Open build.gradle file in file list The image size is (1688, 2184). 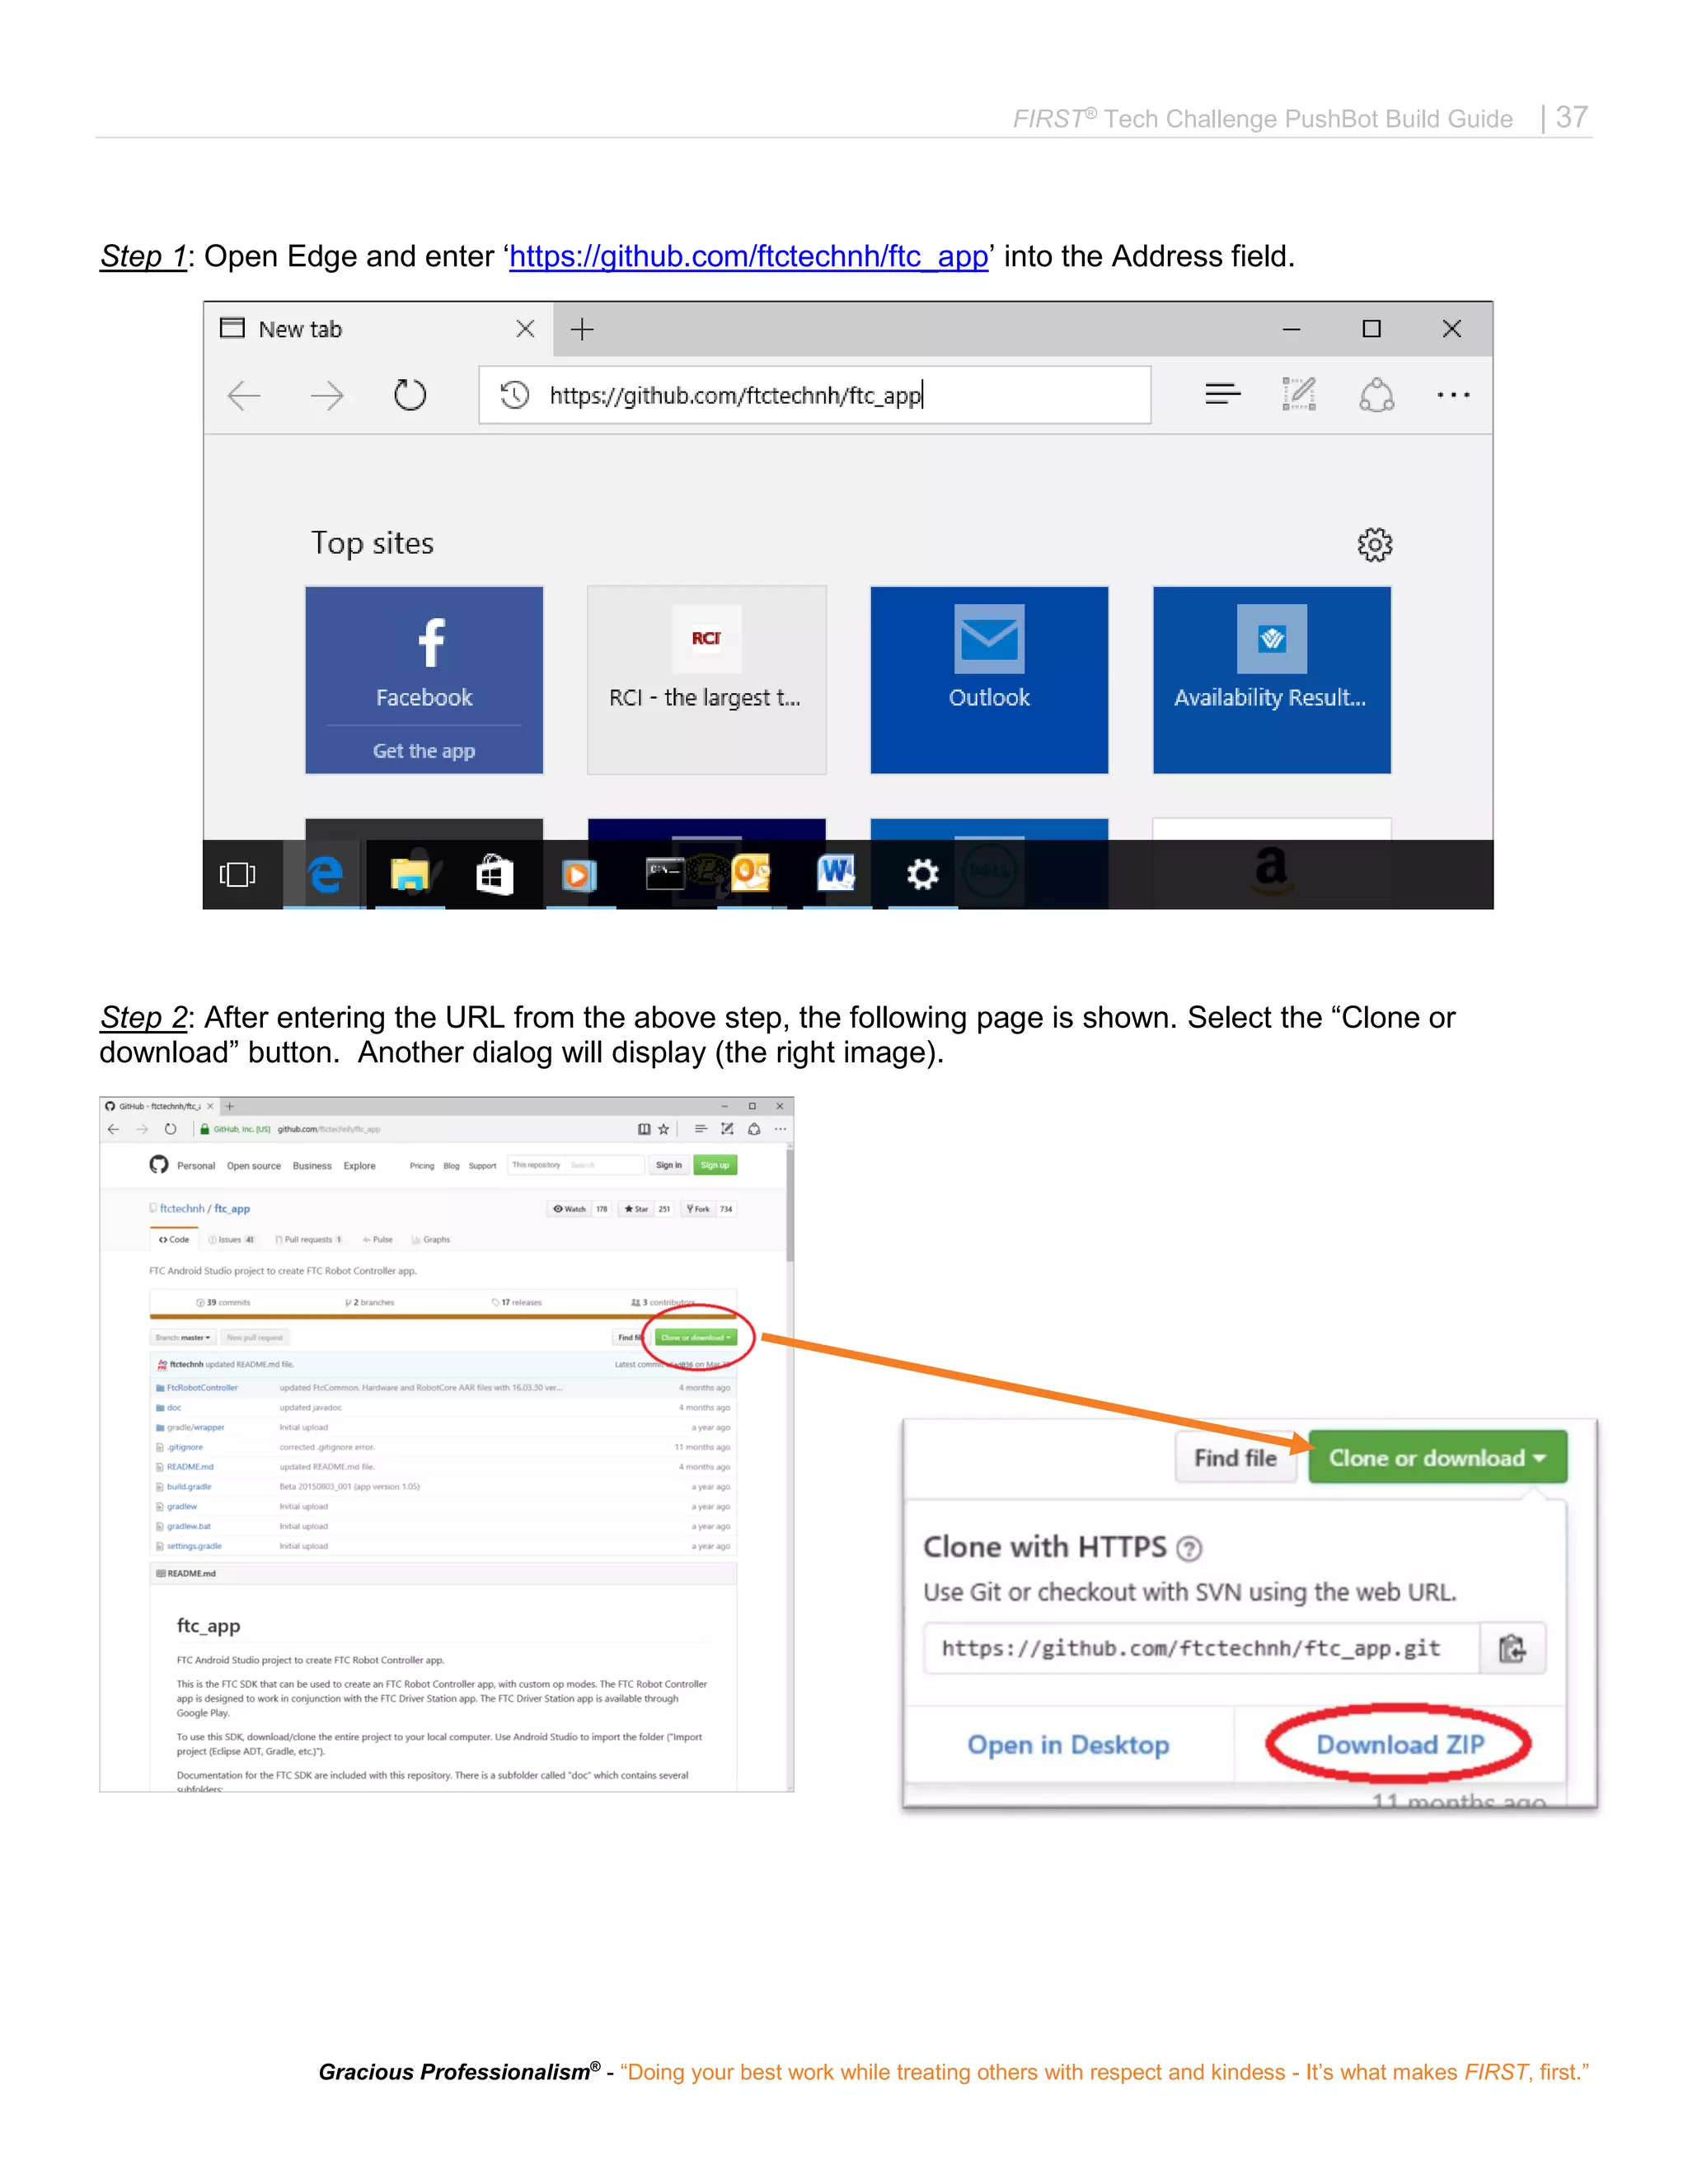(189, 1487)
